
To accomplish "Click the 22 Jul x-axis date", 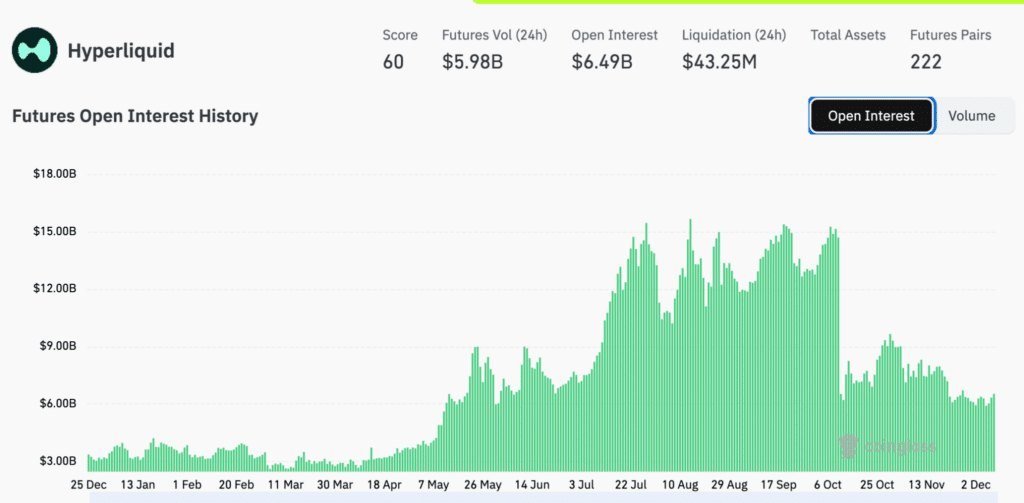I will (632, 485).
